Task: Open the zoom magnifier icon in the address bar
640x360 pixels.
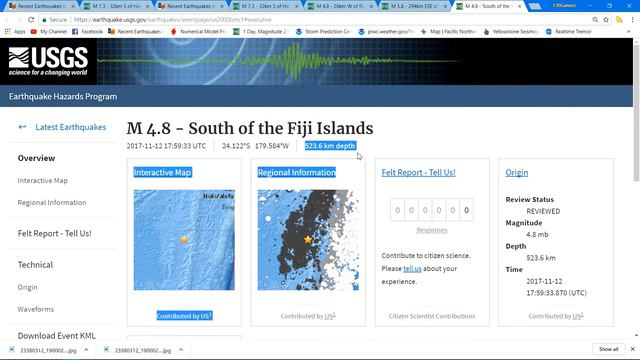Action: point(595,19)
